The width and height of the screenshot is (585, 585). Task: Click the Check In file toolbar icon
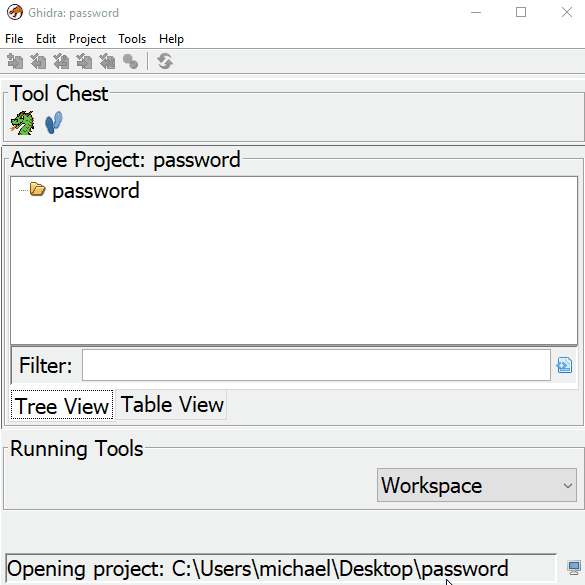84,62
